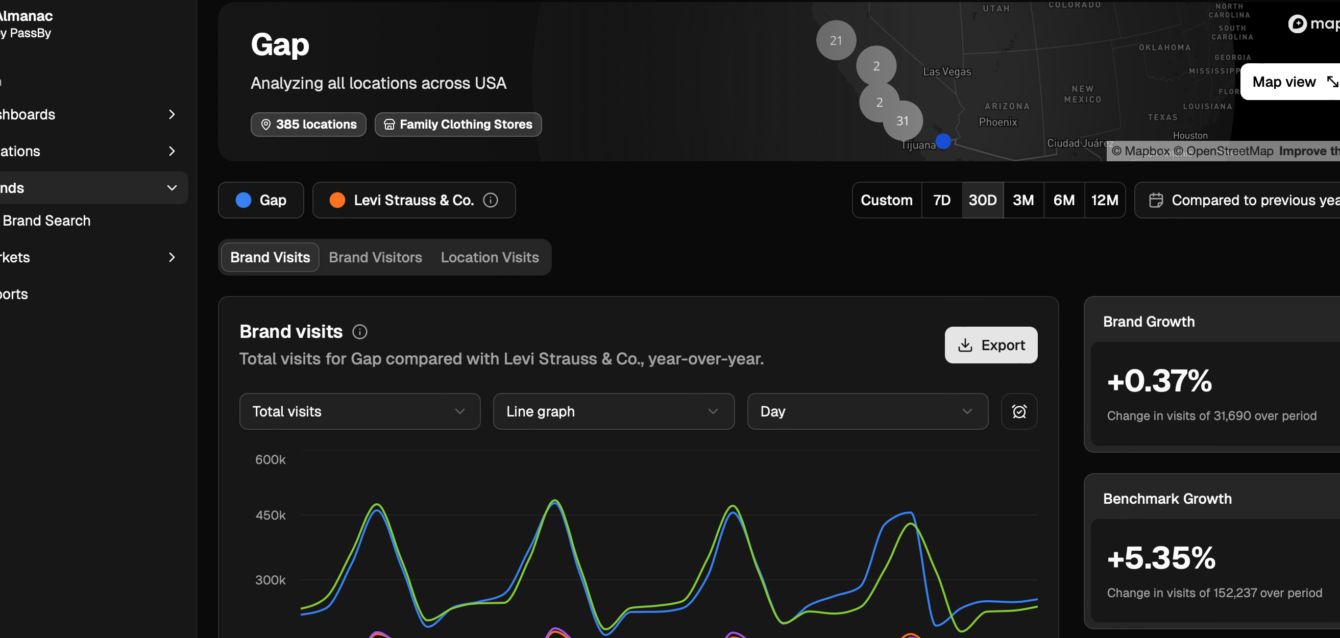Click the store icon in Family Clothing Stores
1340x638 pixels.
pyautogui.click(x=389, y=125)
